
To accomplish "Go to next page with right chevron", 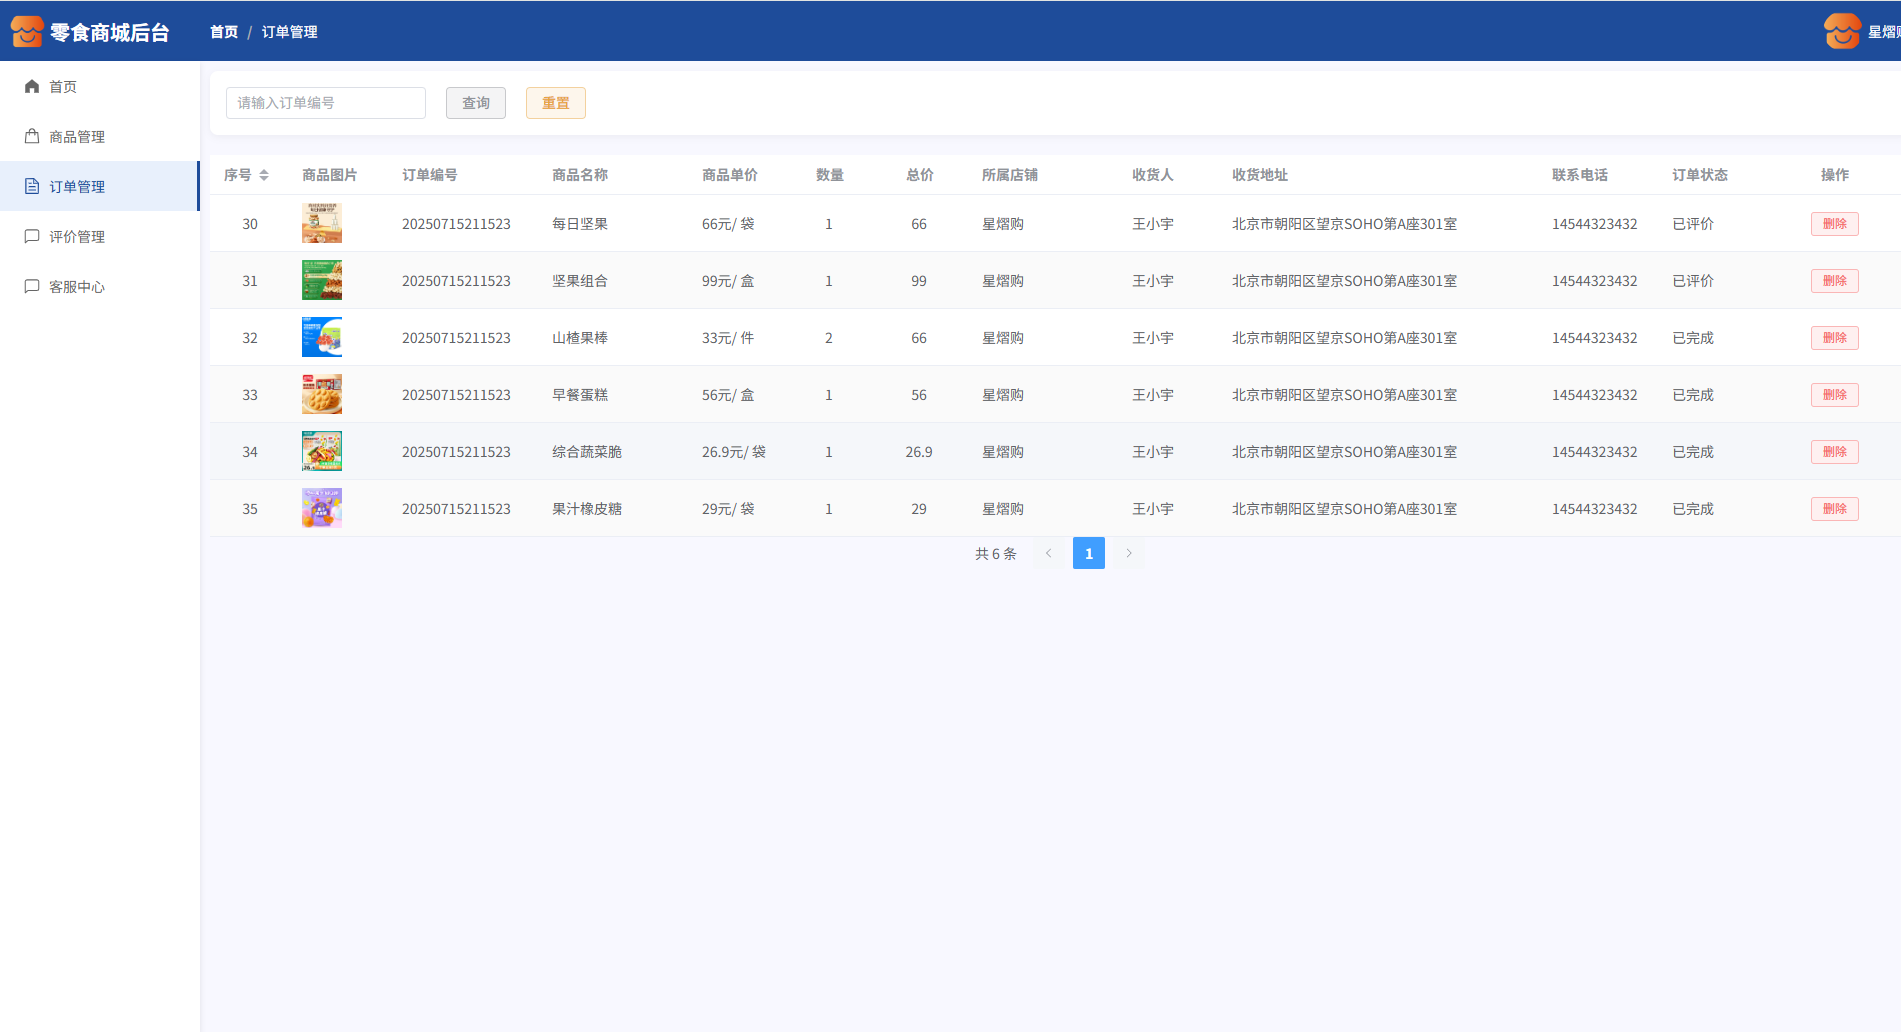I will [x=1129, y=553].
